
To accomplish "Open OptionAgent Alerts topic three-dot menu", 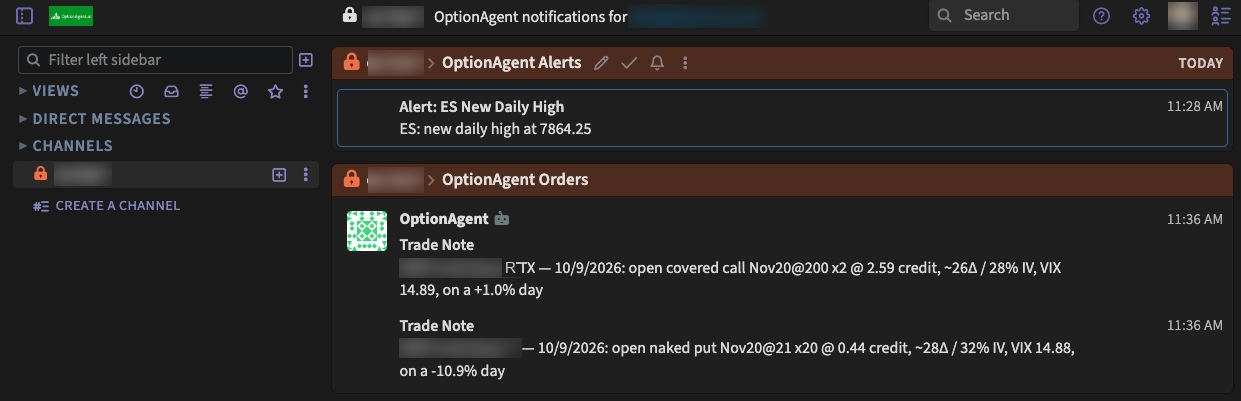I will (685, 63).
